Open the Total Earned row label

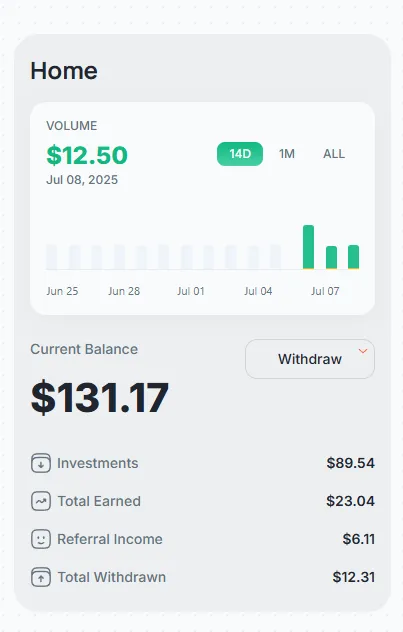point(99,501)
